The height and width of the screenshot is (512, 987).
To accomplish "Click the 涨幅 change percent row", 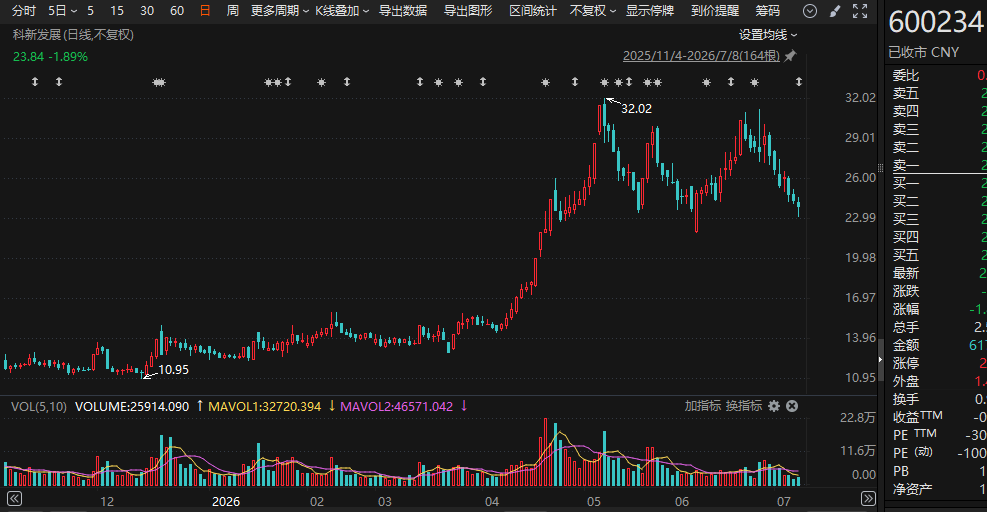I will point(937,309).
